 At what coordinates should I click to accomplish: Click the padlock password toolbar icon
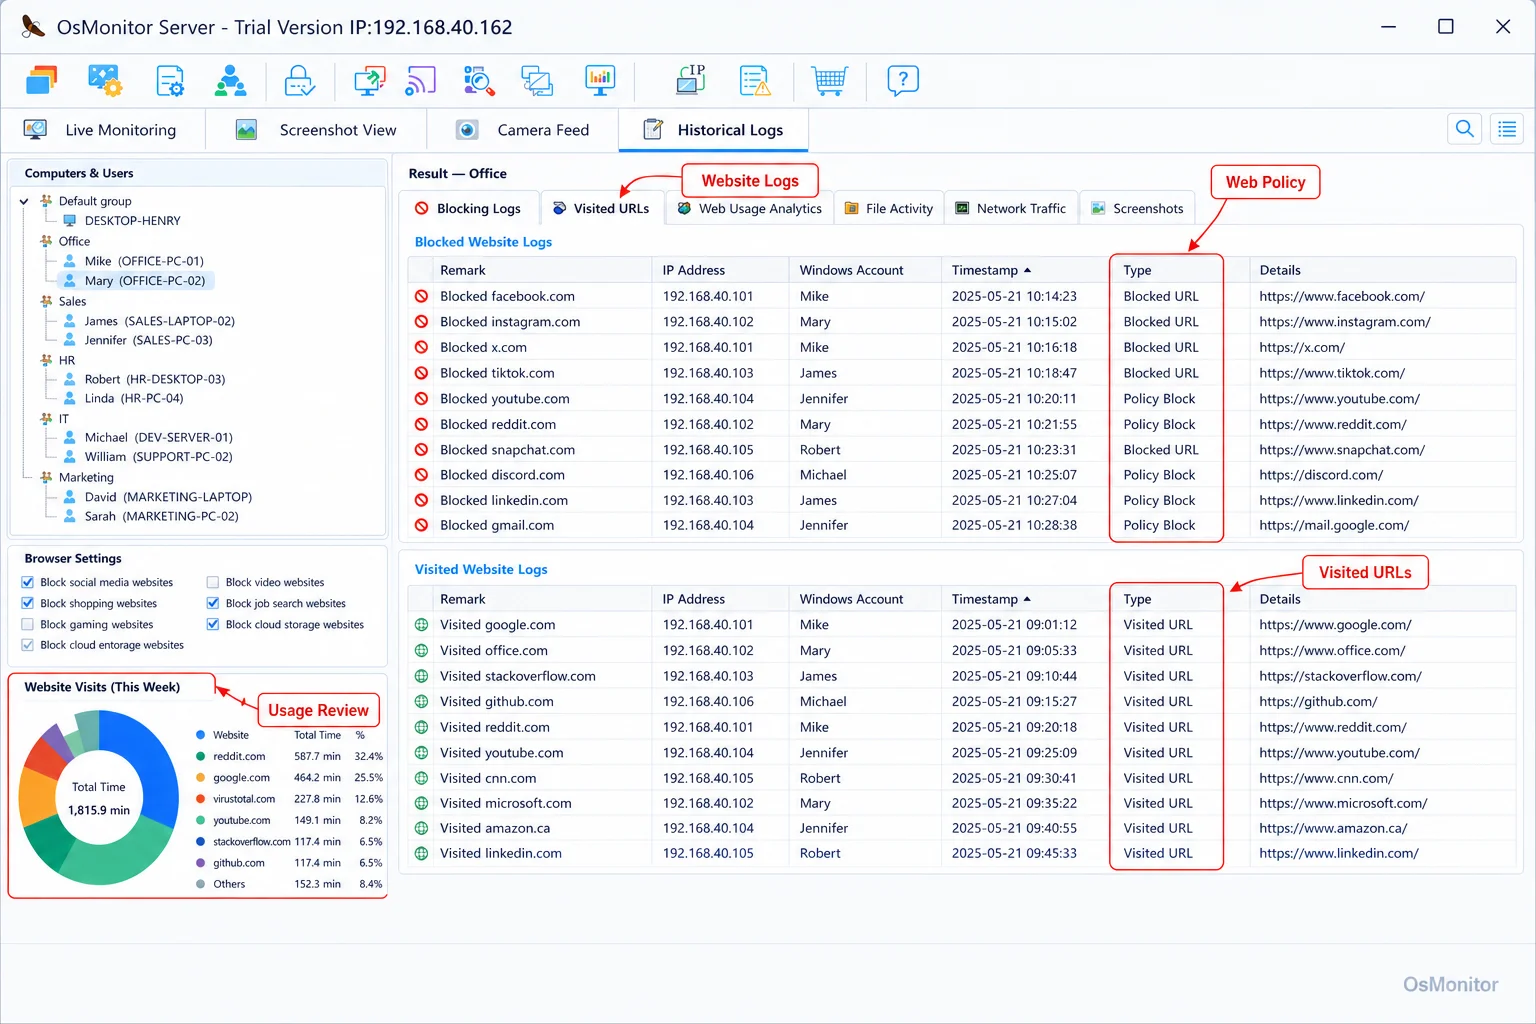click(300, 80)
